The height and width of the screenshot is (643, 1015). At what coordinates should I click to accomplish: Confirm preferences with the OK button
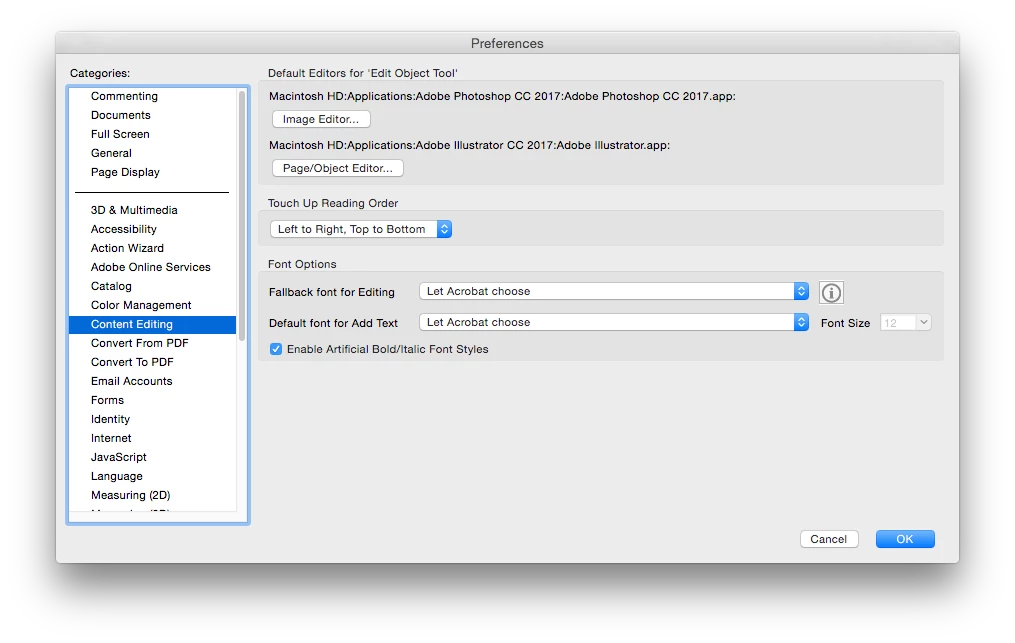click(905, 539)
